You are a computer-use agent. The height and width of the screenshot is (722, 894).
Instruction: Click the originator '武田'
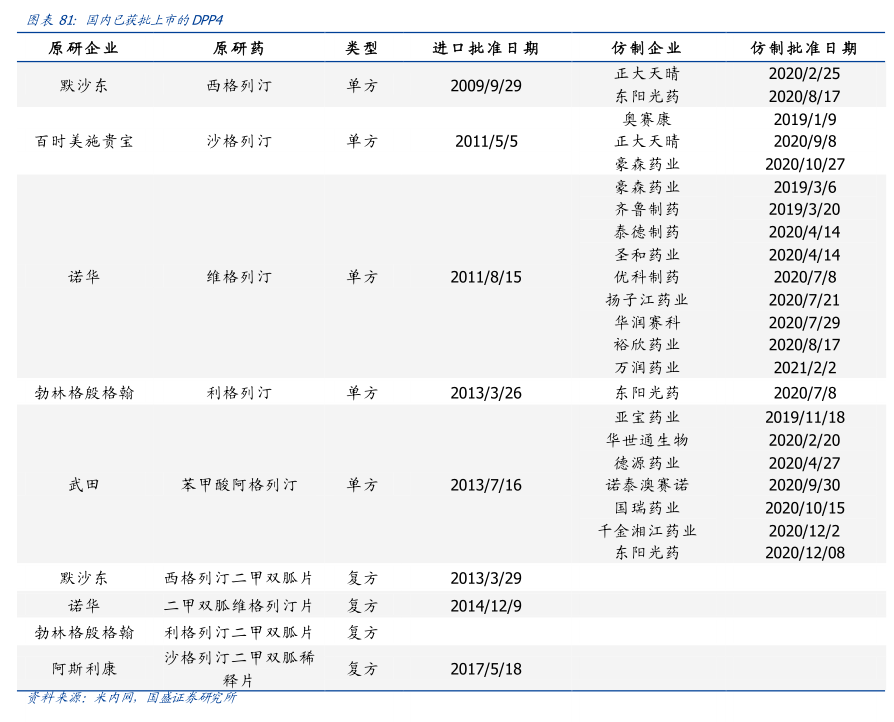(84, 485)
